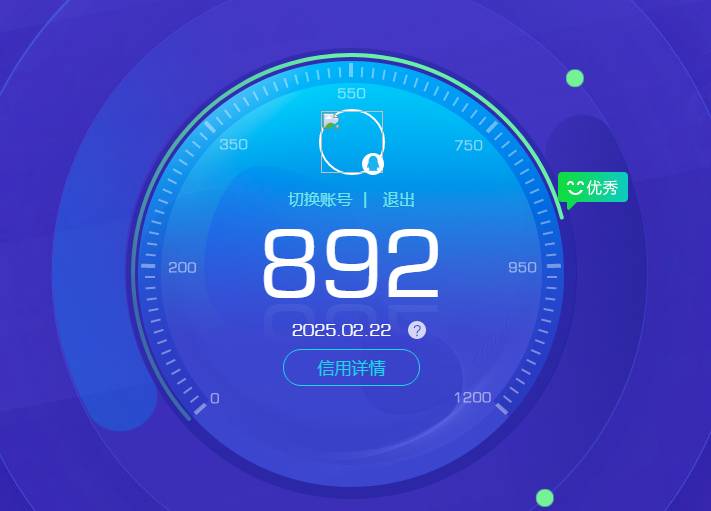Click the 1200 gauge maximum label
711x511 pixels.
pyautogui.click(x=472, y=397)
